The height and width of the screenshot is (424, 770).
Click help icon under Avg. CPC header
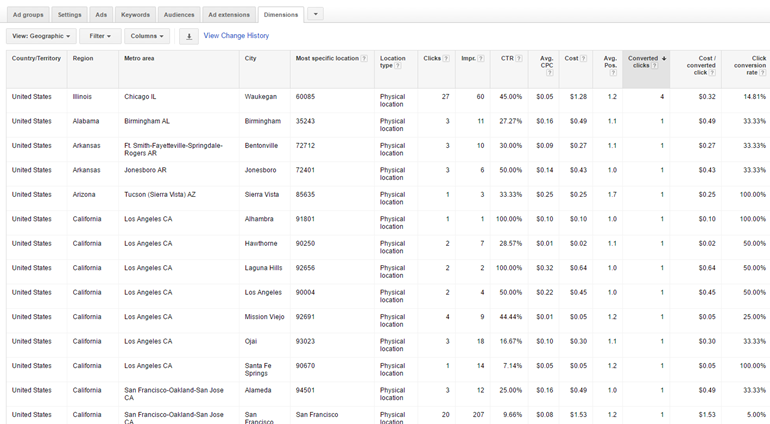[x=549, y=72]
